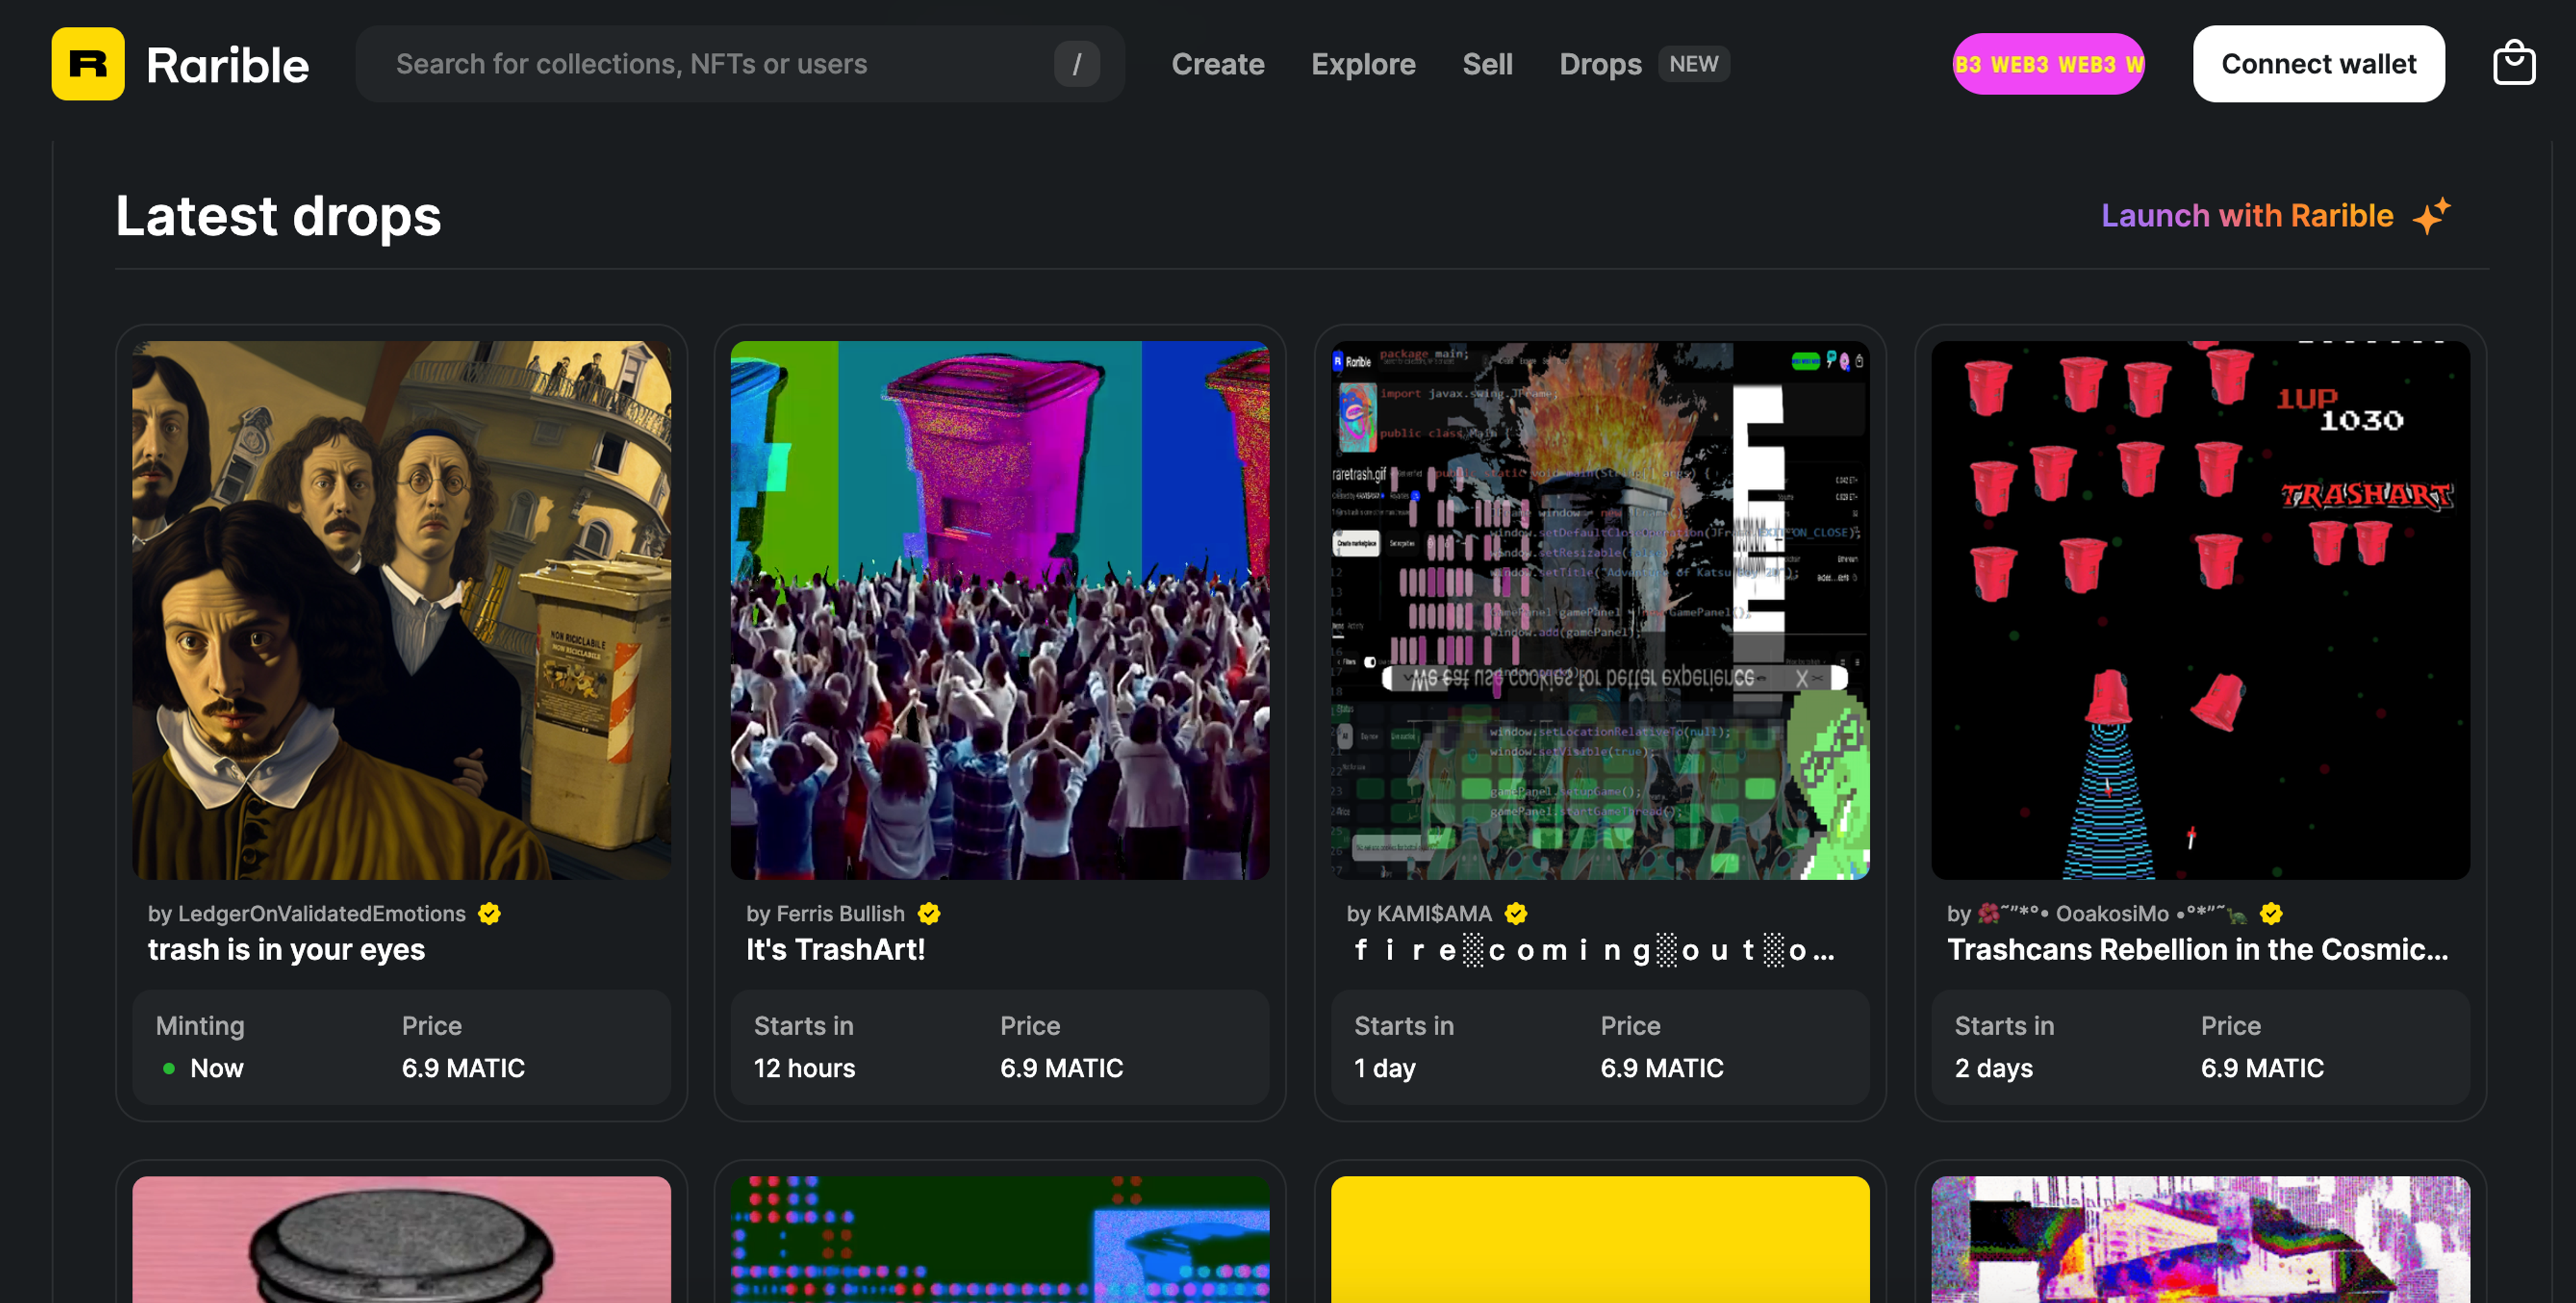2576x1303 pixels.
Task: Go to the Sell page
Action: 1487,64
